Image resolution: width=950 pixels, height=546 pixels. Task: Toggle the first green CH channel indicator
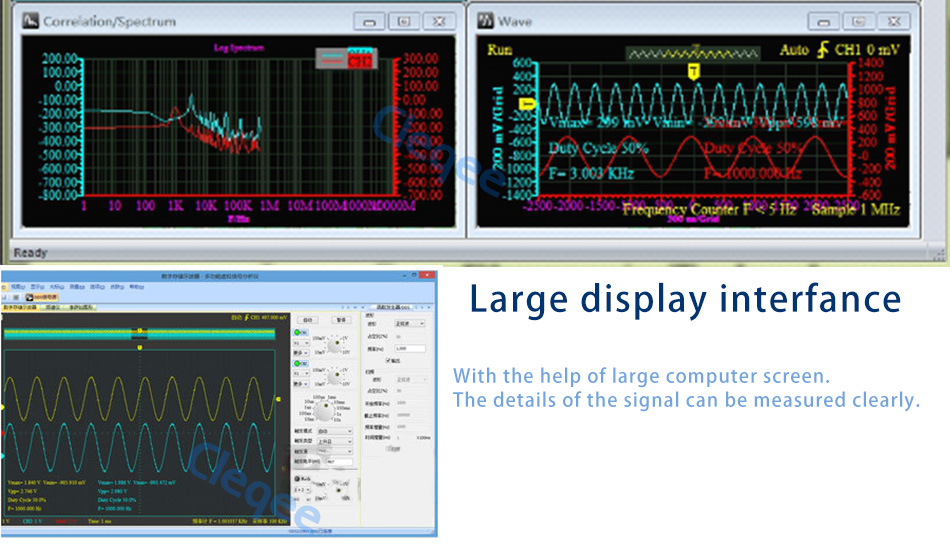pyautogui.click(x=298, y=332)
